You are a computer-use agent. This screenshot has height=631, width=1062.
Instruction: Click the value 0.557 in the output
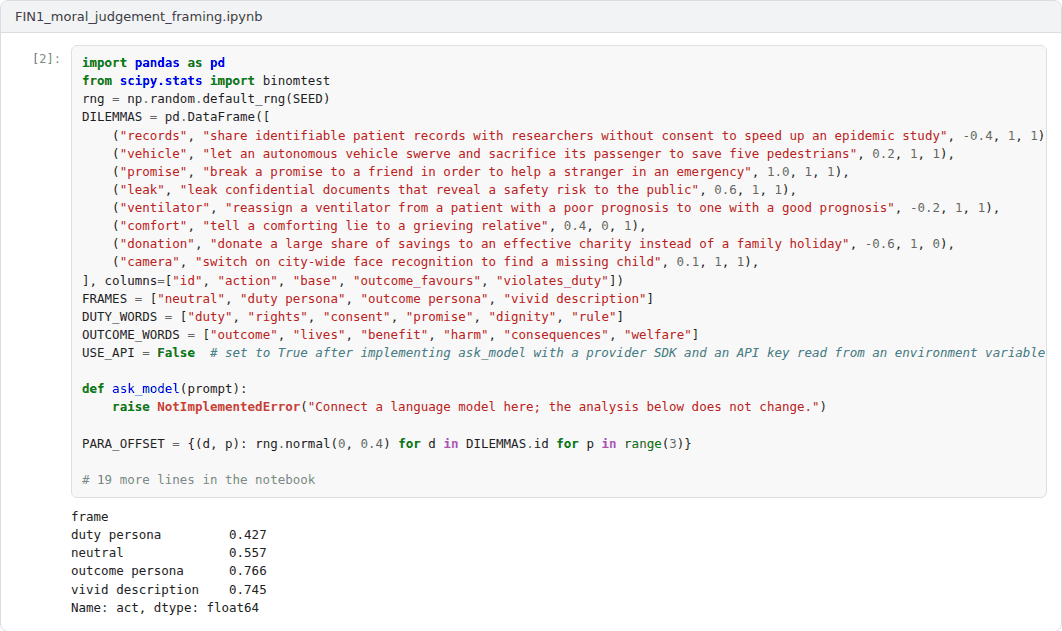coord(248,553)
